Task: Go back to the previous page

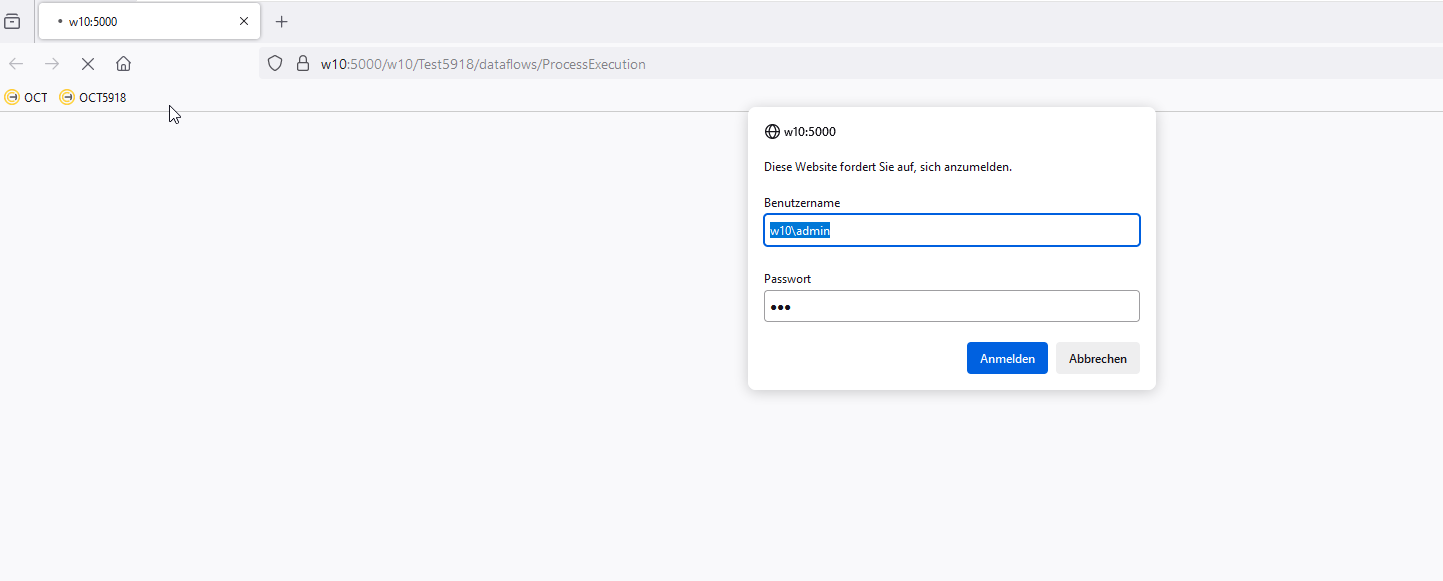Action: [16, 64]
